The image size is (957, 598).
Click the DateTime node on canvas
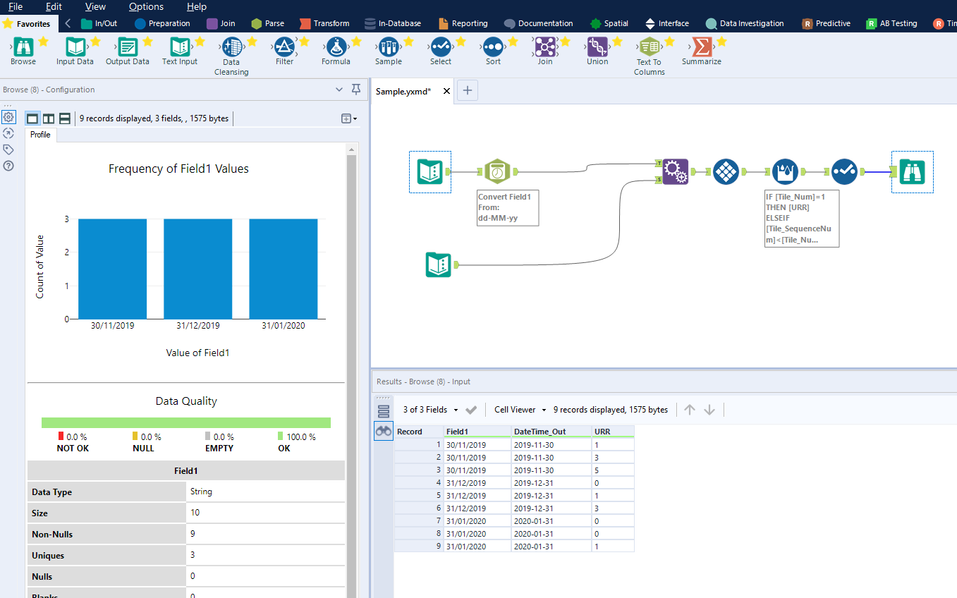click(x=497, y=172)
